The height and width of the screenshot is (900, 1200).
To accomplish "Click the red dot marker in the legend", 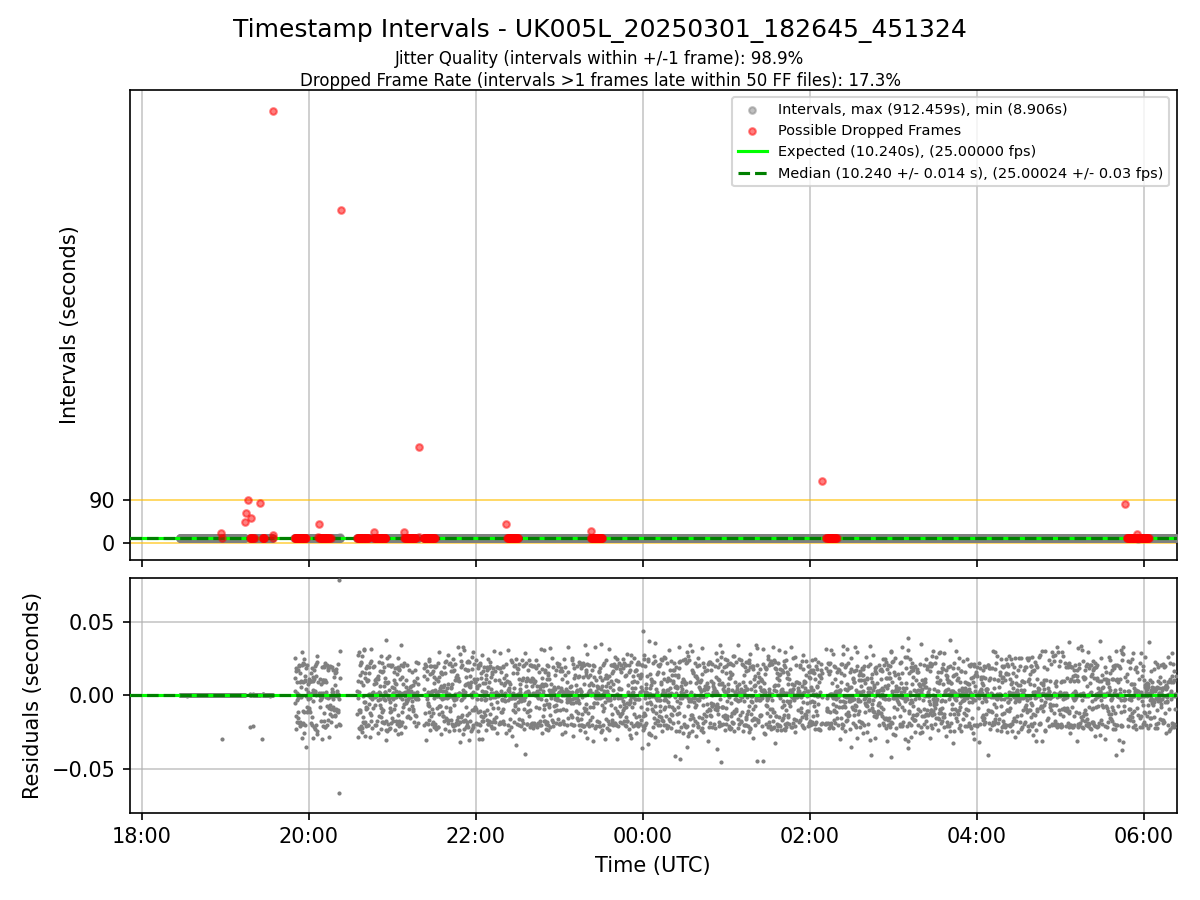I will (x=753, y=131).
